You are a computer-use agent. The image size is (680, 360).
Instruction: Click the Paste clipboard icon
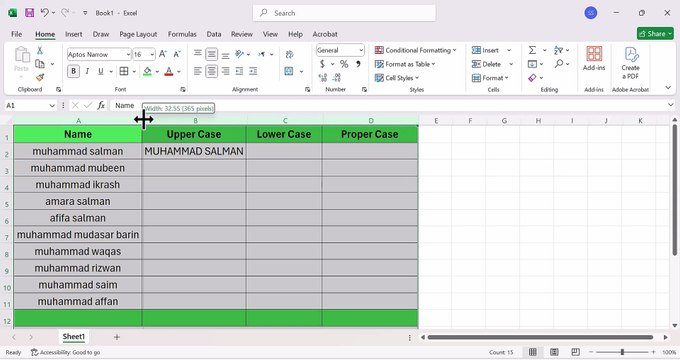(21, 56)
